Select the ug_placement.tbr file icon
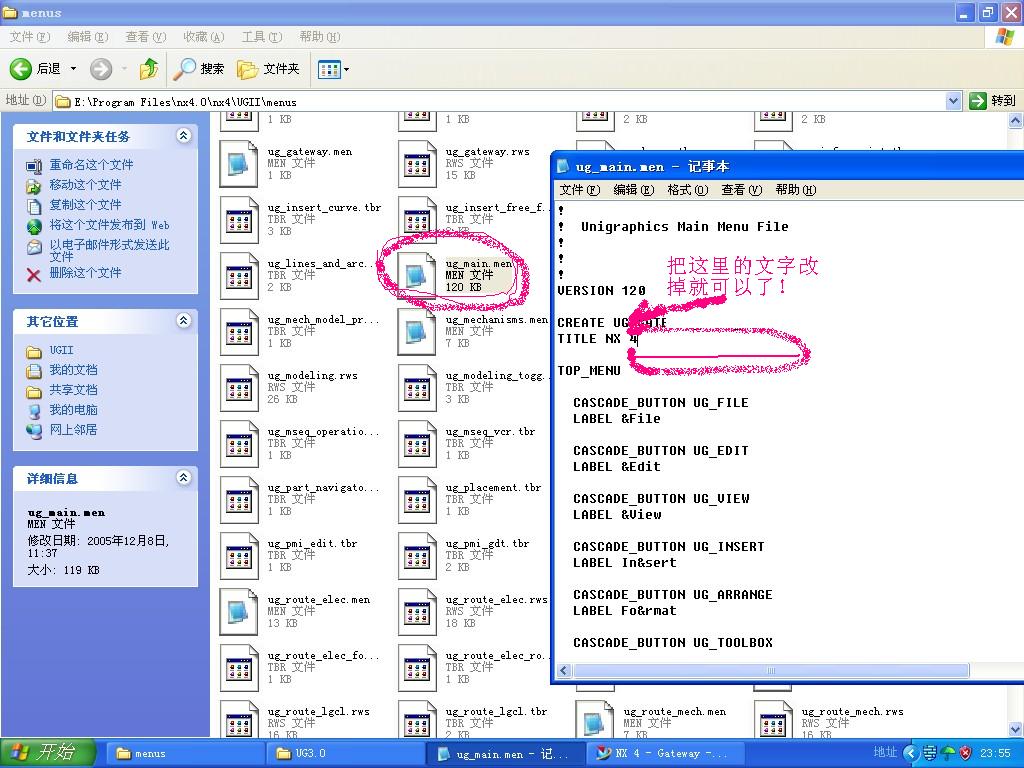The width and height of the screenshot is (1024, 768). click(x=417, y=500)
